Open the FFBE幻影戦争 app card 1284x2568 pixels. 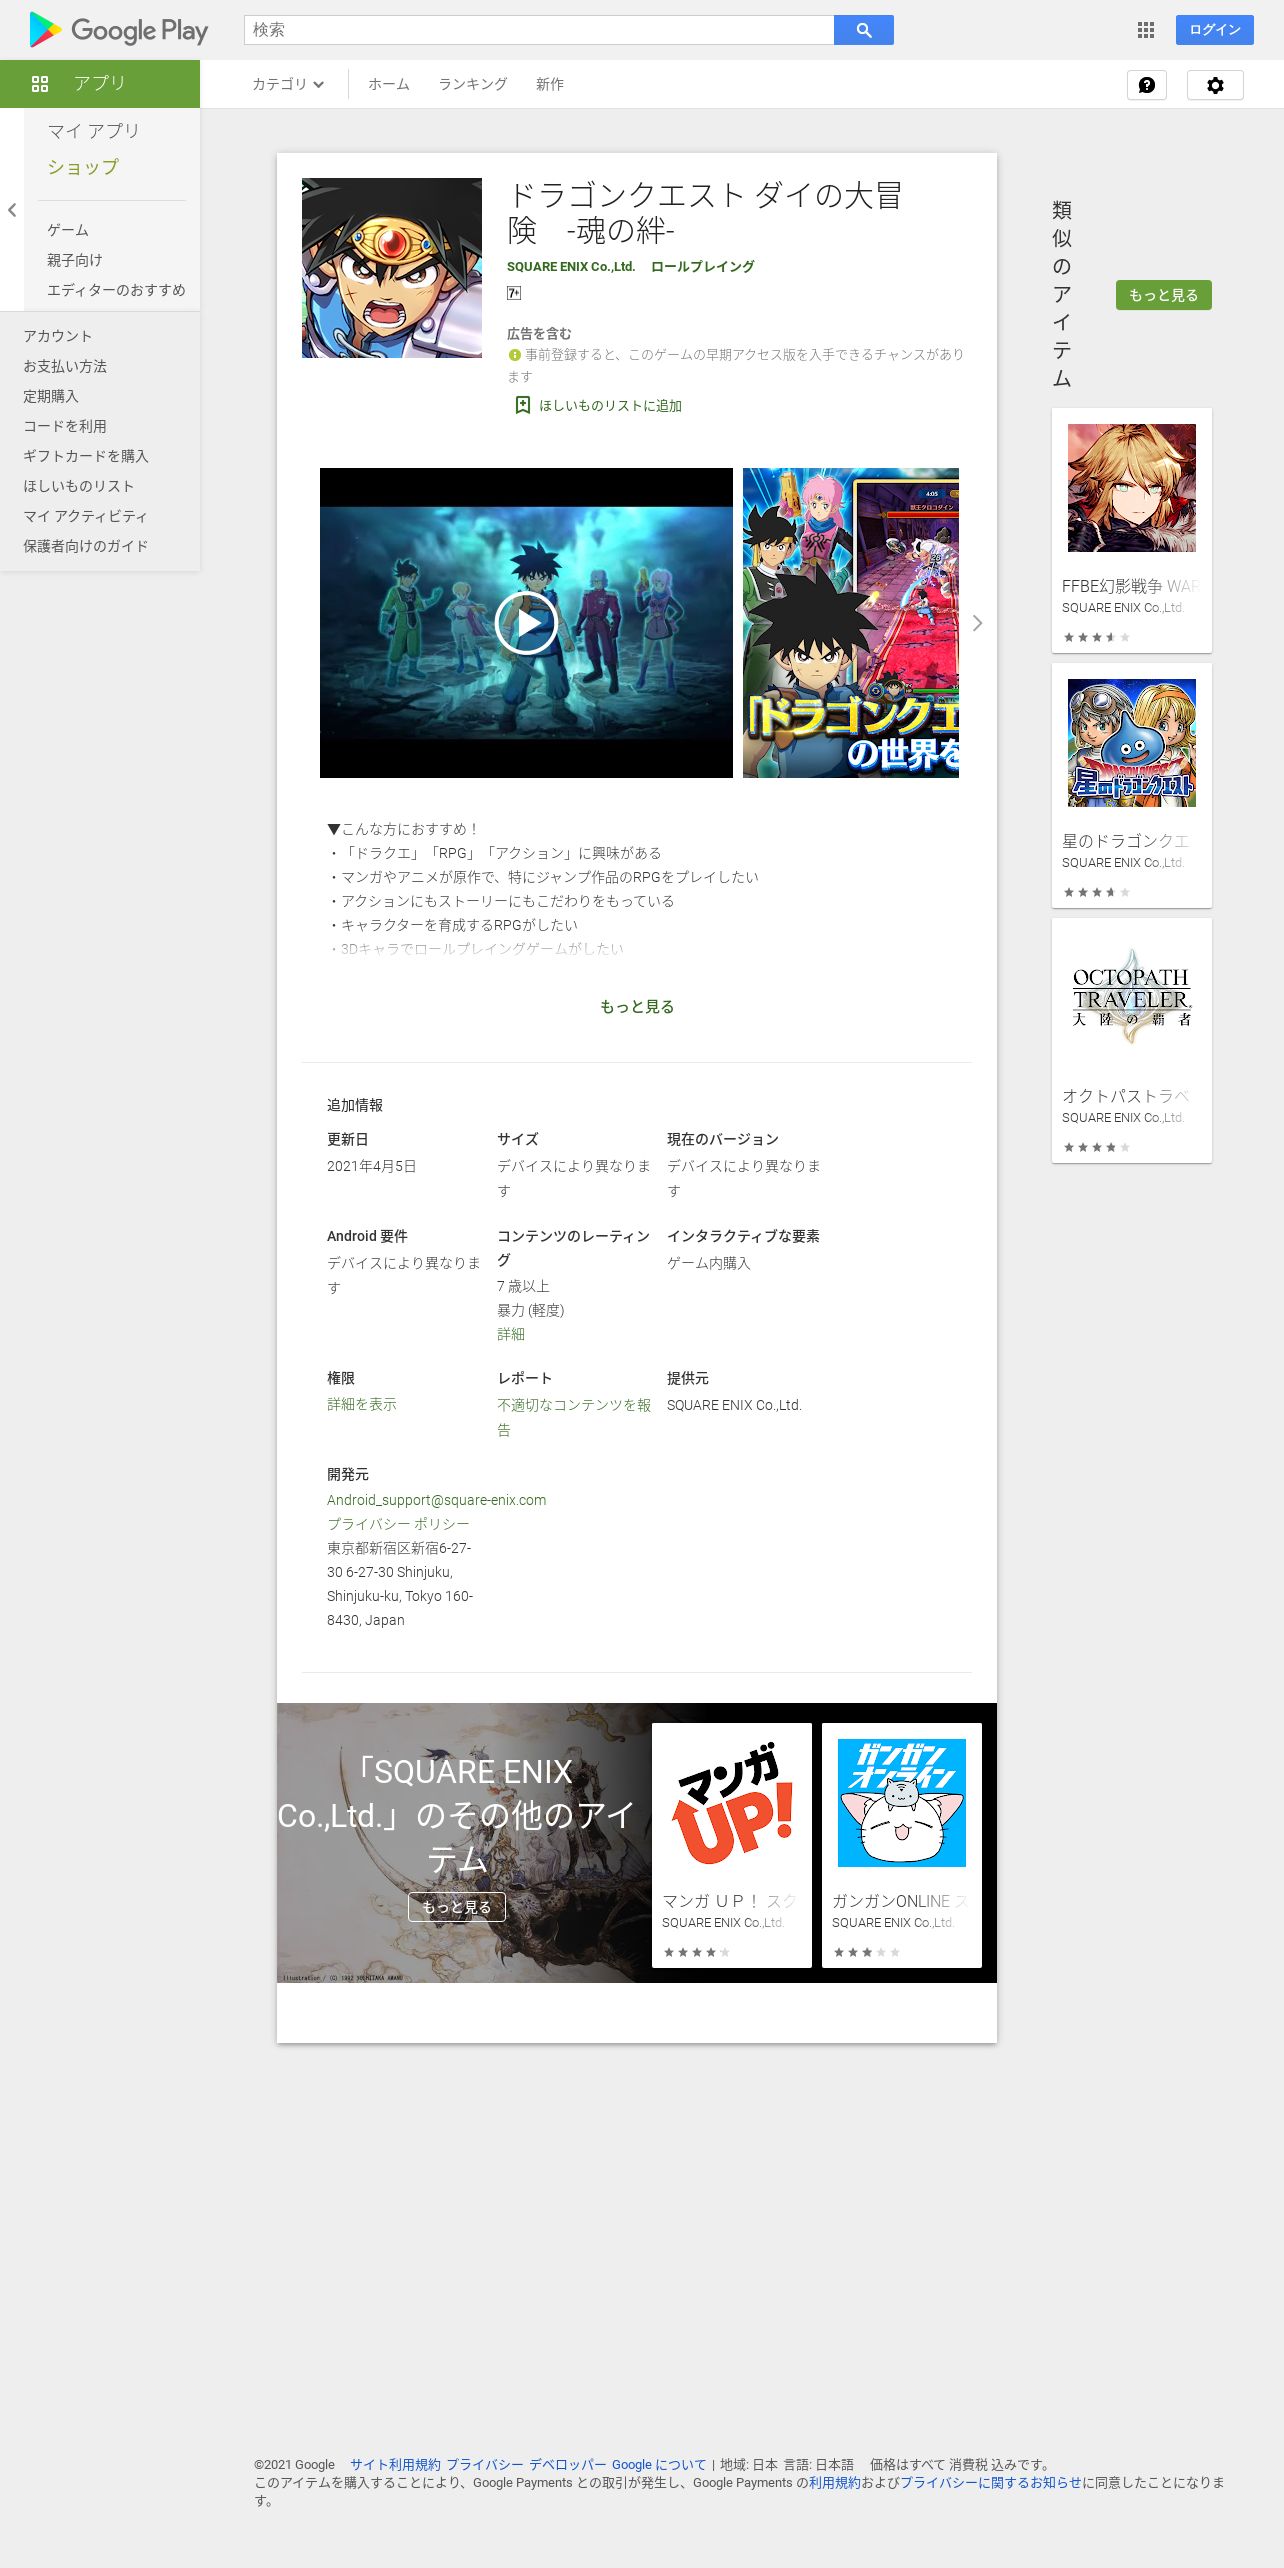[x=1132, y=530]
